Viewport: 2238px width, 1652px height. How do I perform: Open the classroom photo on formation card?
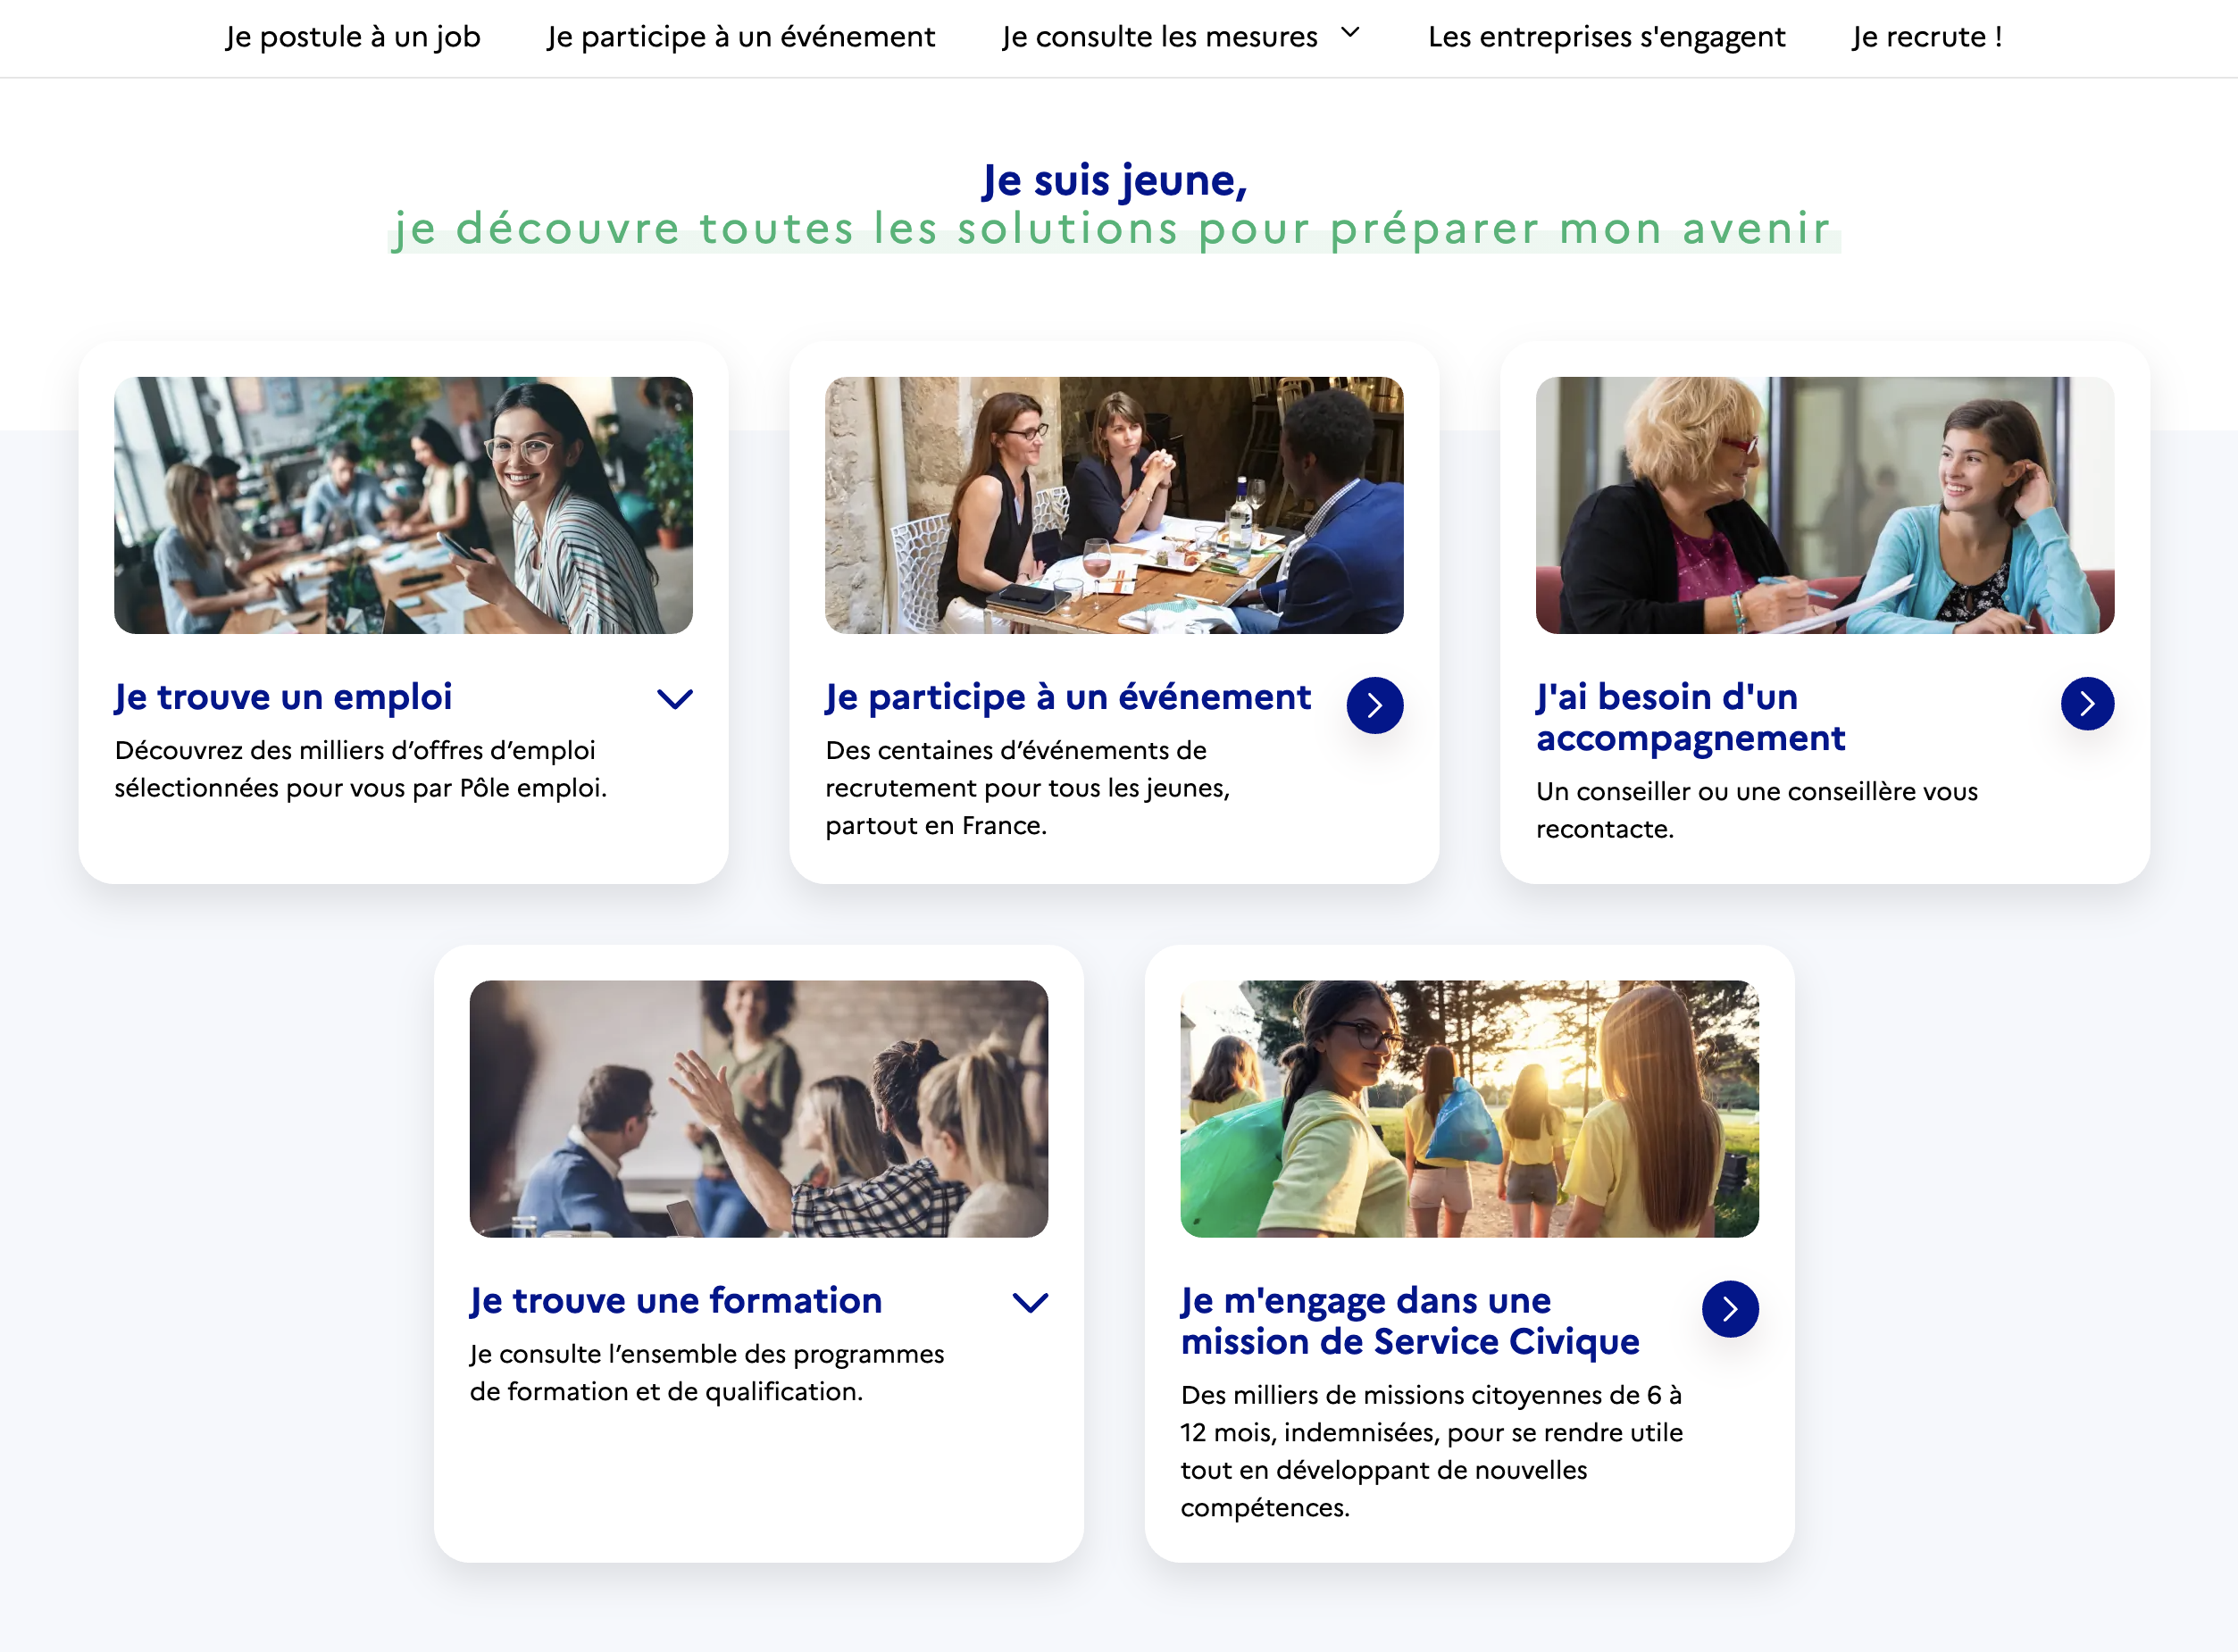[x=759, y=1109]
